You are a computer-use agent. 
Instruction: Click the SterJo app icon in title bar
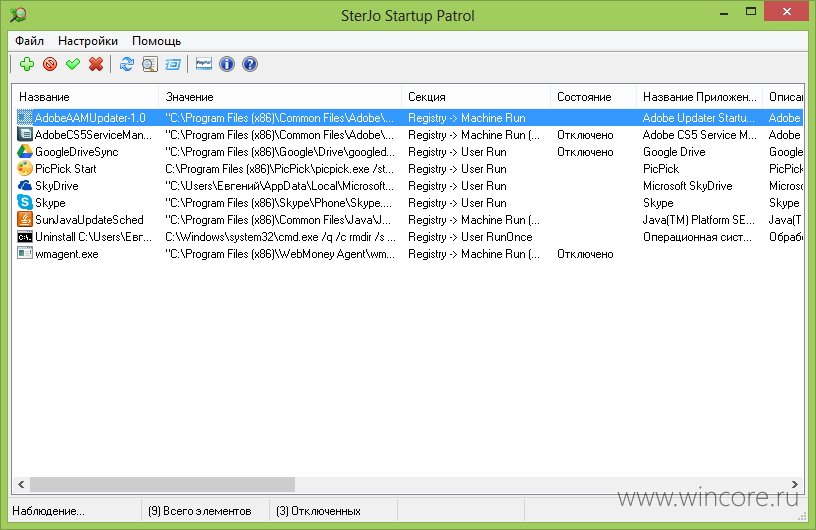(18, 15)
